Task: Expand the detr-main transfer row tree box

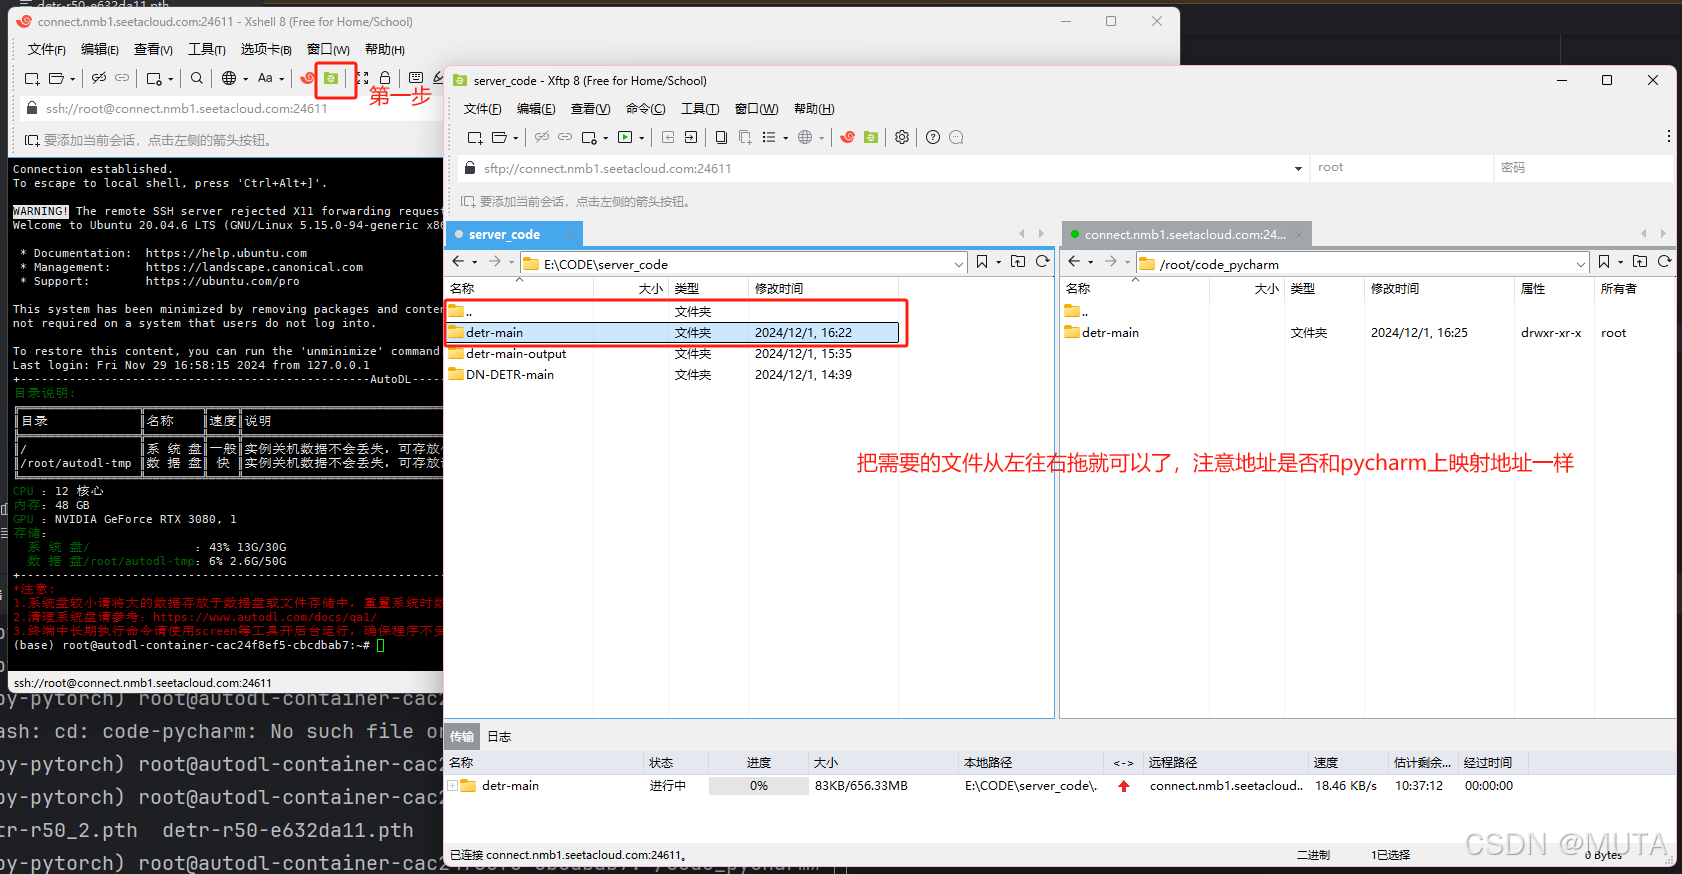Action: pyautogui.click(x=452, y=786)
